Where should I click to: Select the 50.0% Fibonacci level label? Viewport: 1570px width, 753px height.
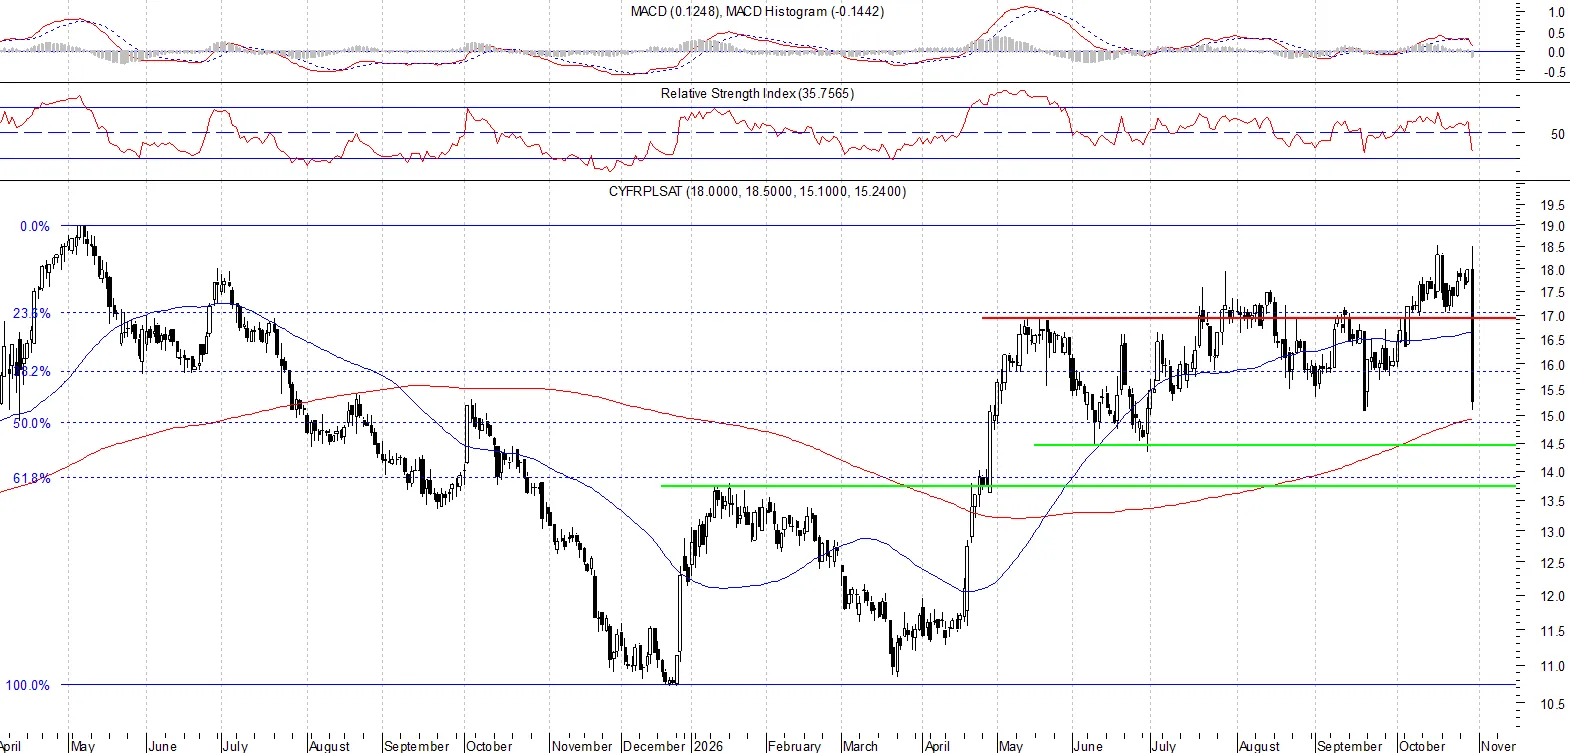coord(31,423)
